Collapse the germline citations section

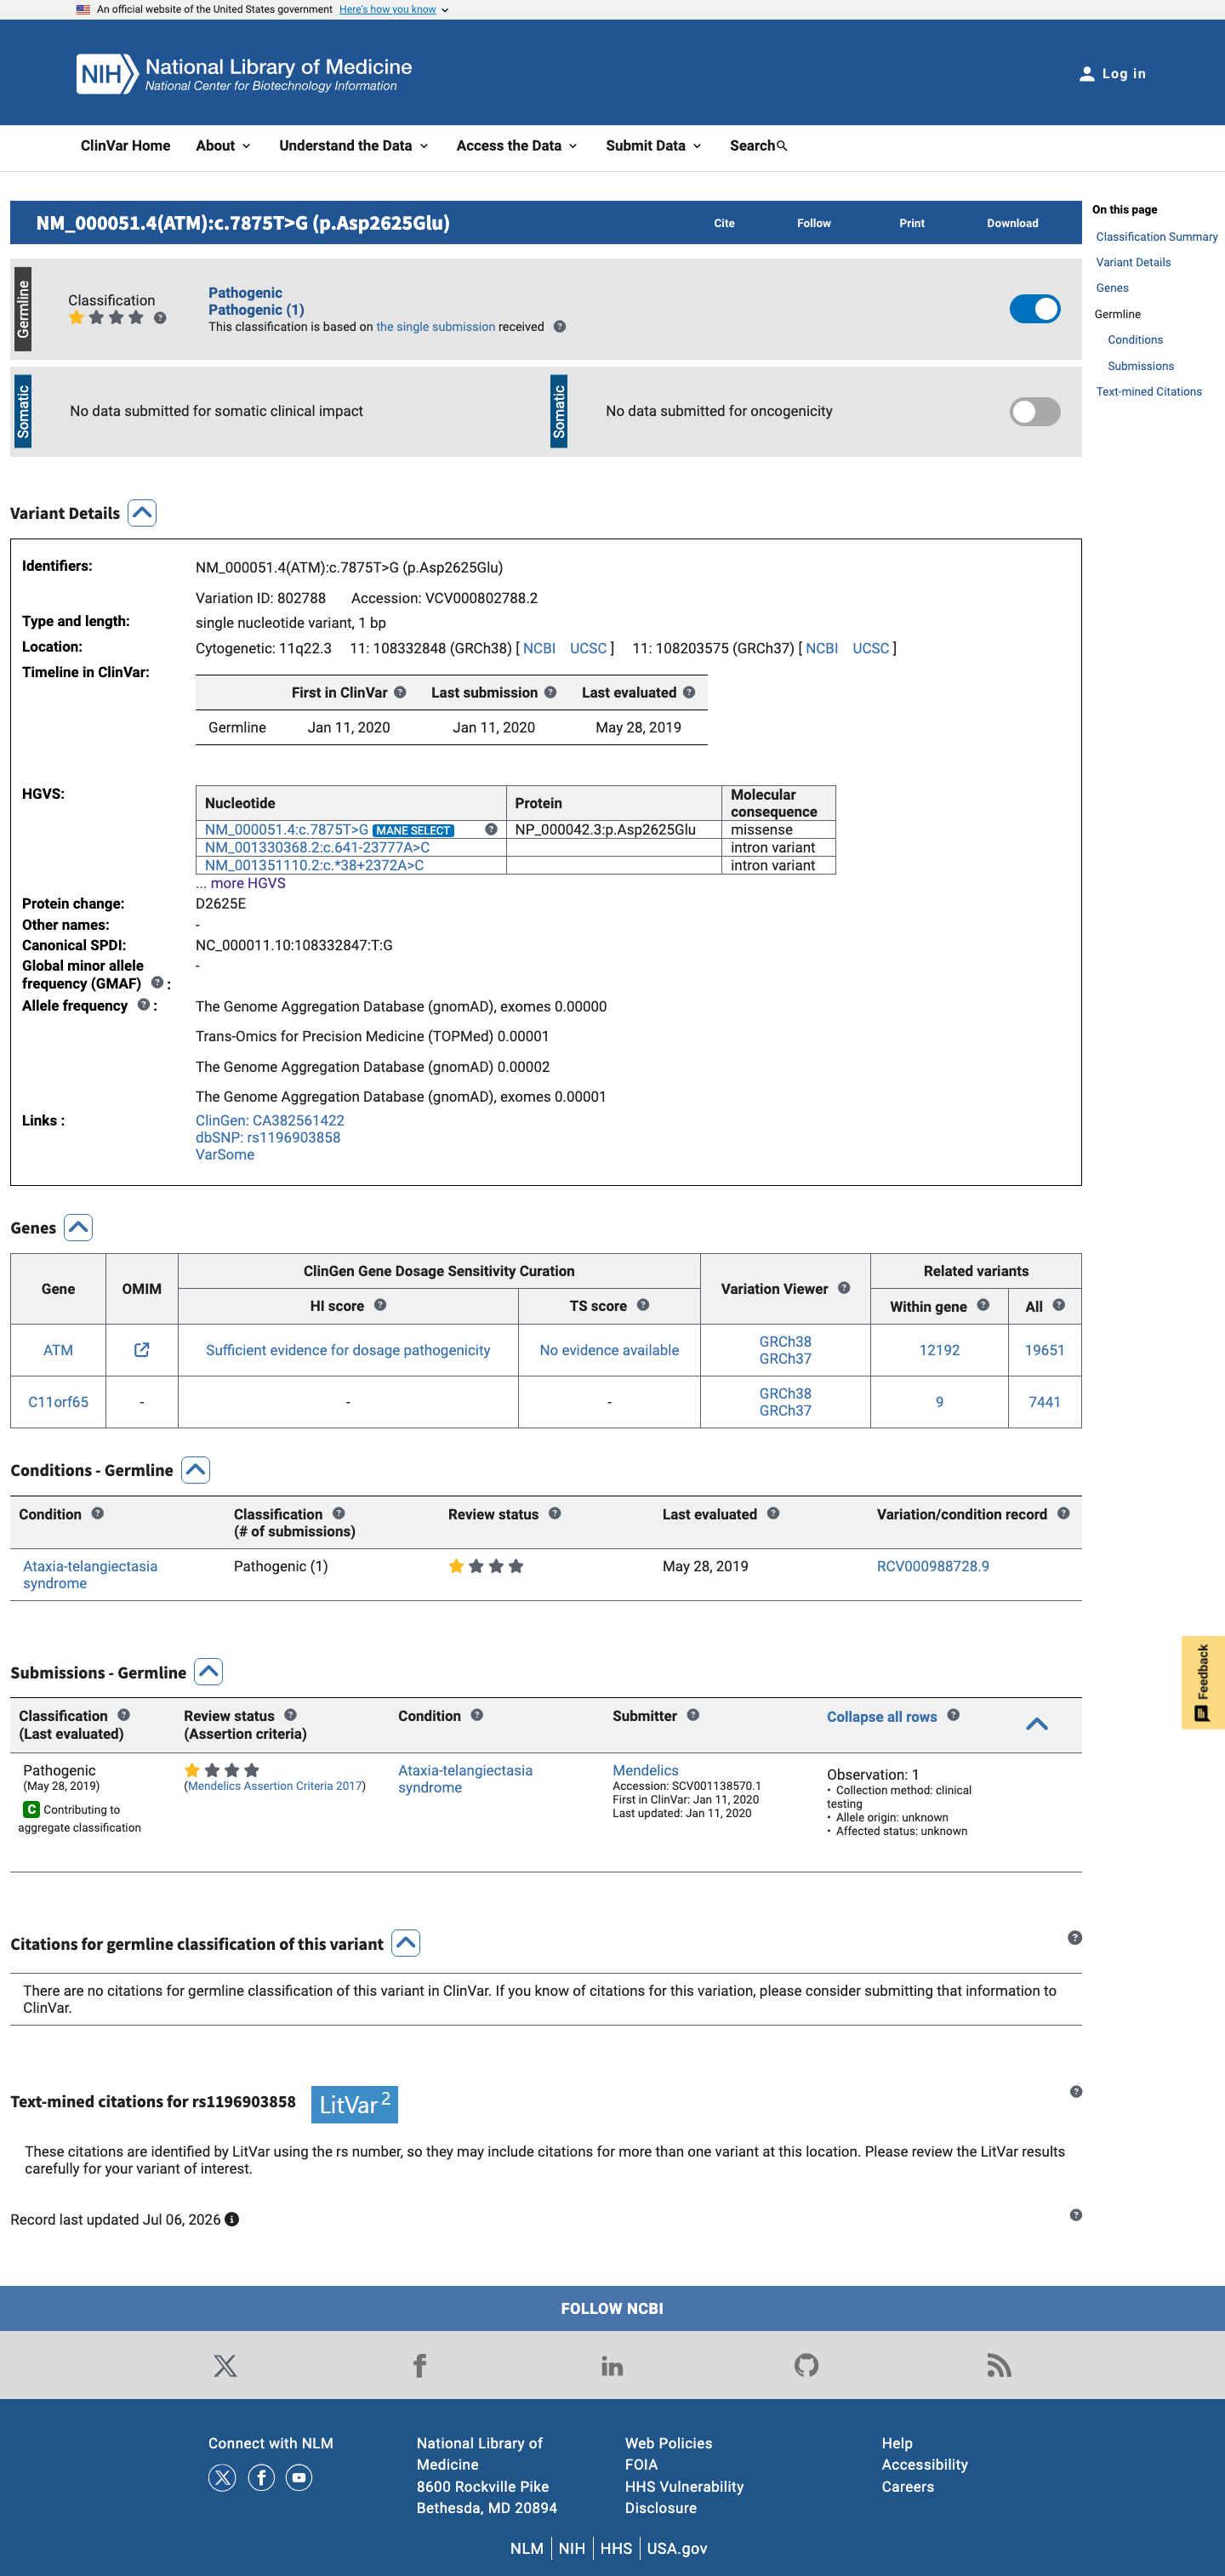(x=406, y=1943)
